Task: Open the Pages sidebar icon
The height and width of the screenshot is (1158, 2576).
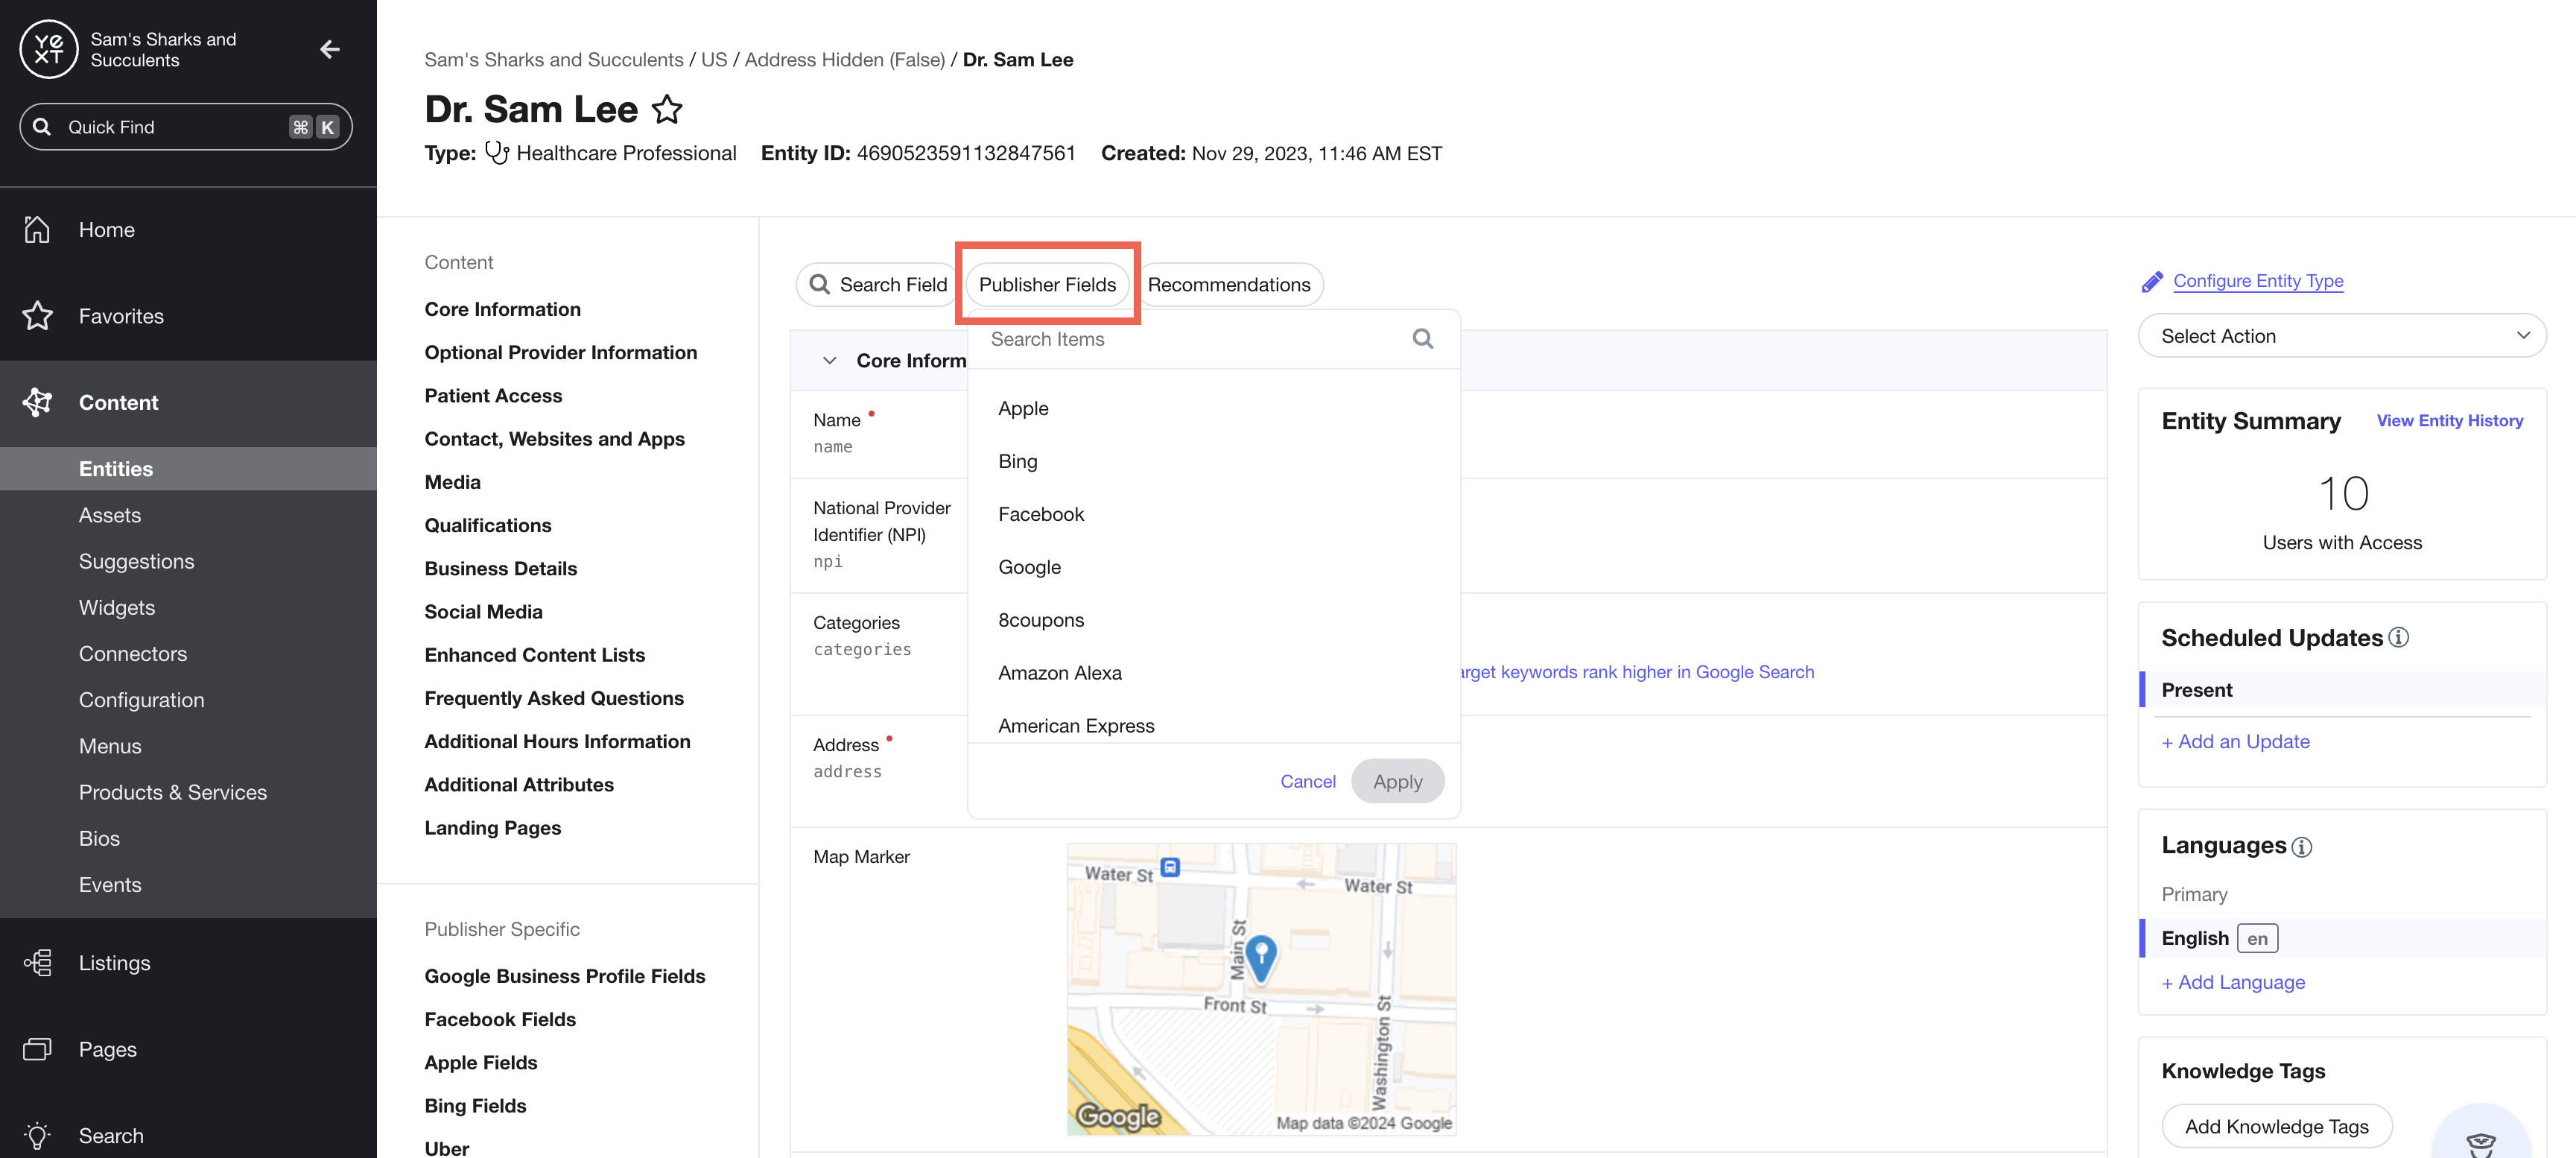Action: (37, 1049)
